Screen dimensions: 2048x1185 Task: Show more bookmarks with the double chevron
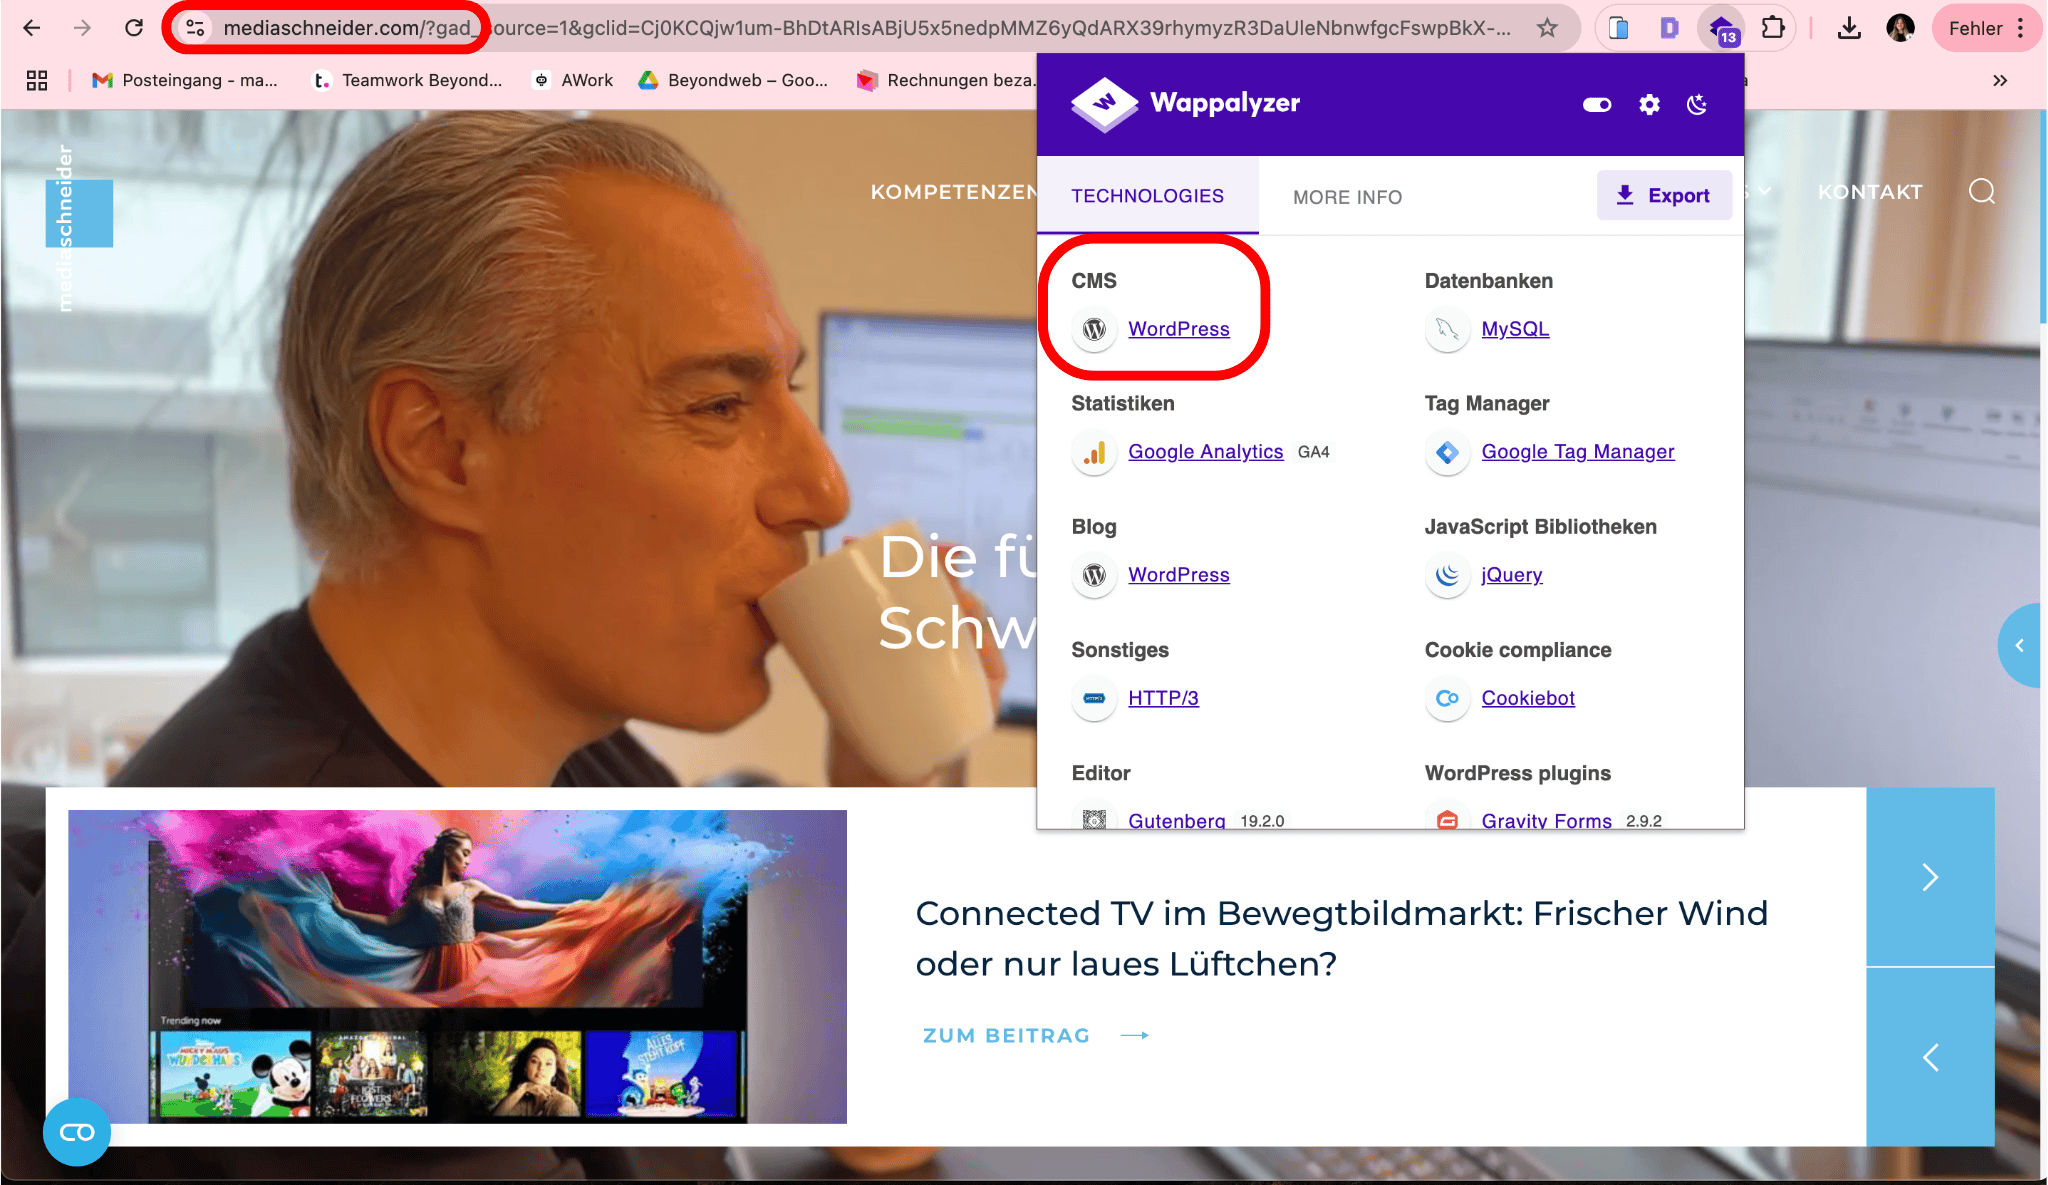coord(1999,80)
